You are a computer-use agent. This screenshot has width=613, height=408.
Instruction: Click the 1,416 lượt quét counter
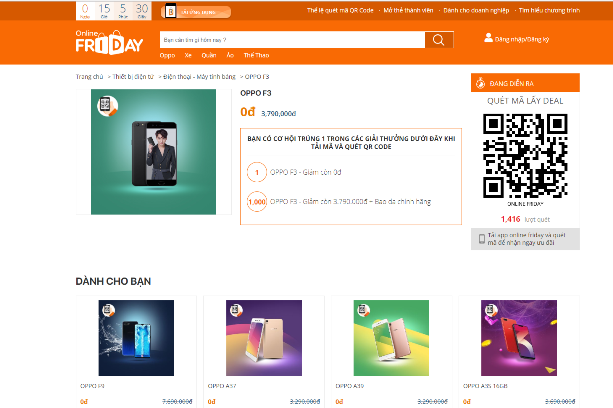pyautogui.click(x=525, y=219)
